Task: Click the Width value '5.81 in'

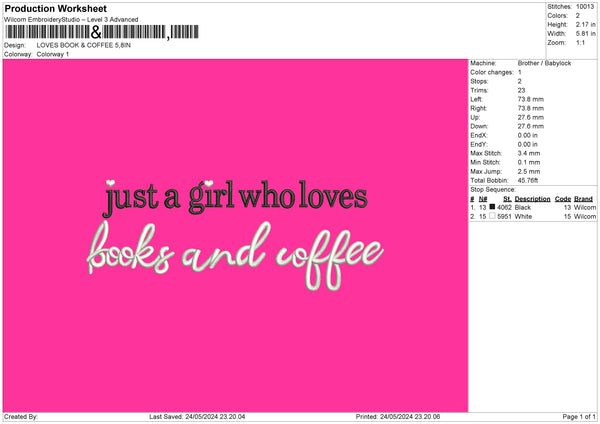Action: coord(585,34)
